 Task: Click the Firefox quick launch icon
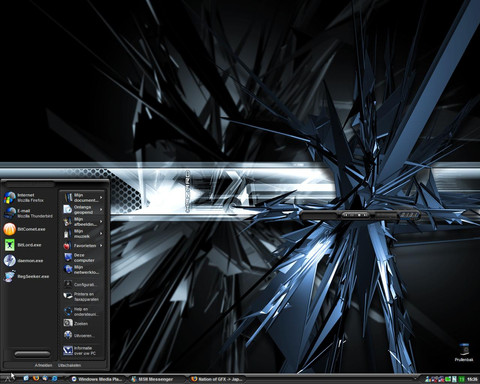point(36,379)
